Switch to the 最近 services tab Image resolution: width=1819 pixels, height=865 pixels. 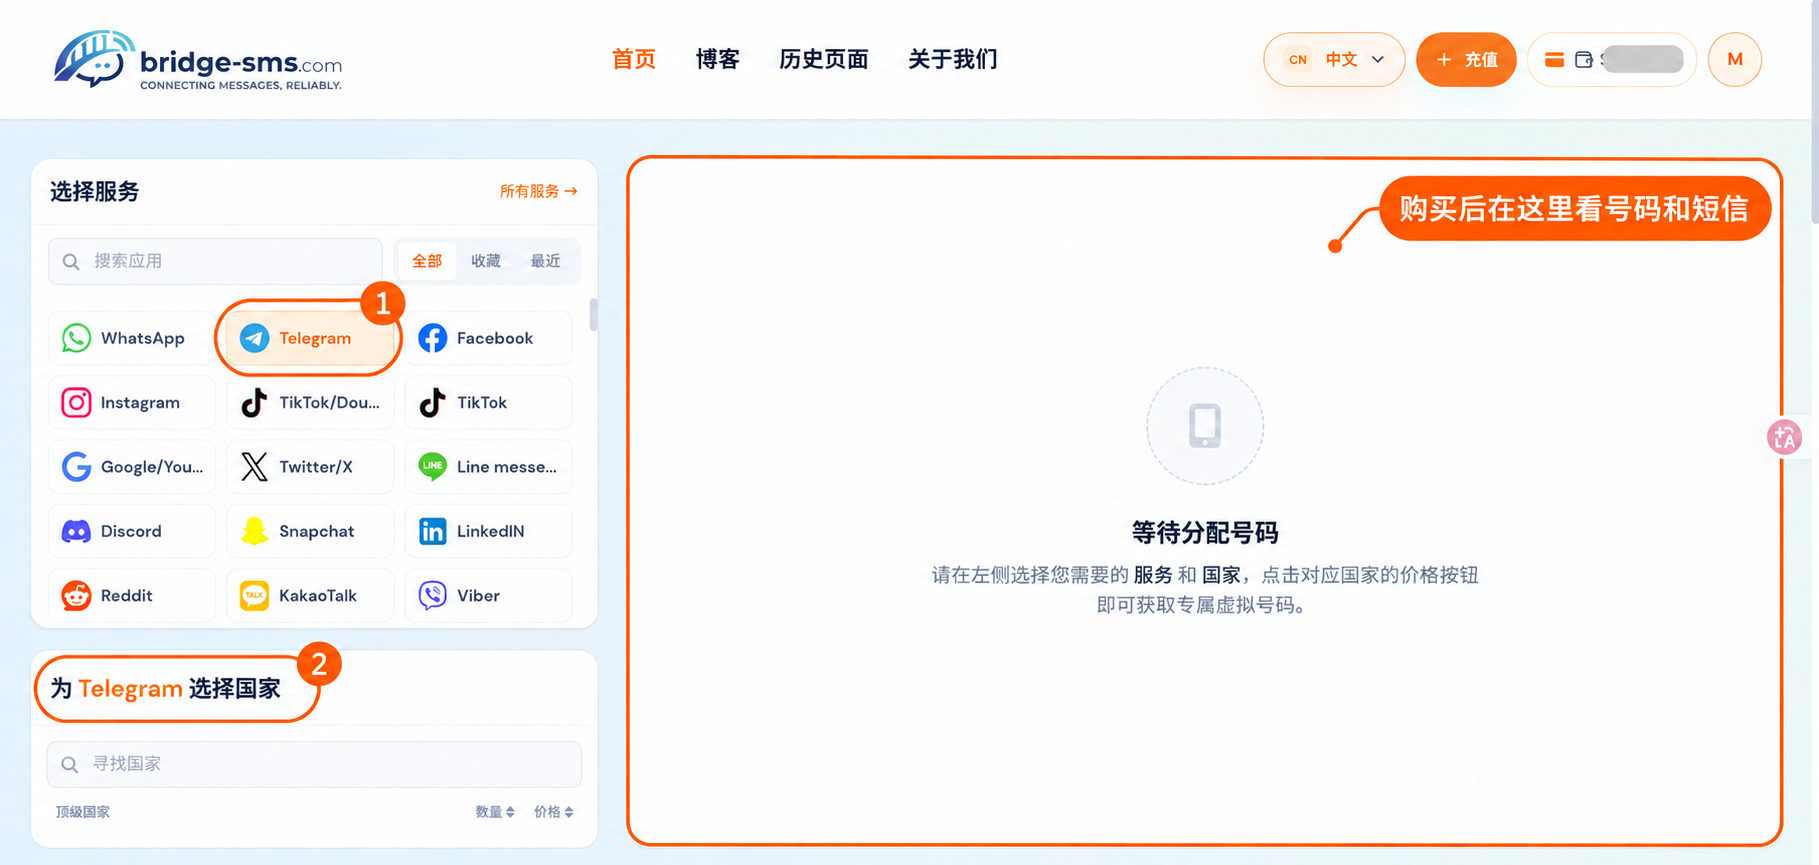(545, 261)
